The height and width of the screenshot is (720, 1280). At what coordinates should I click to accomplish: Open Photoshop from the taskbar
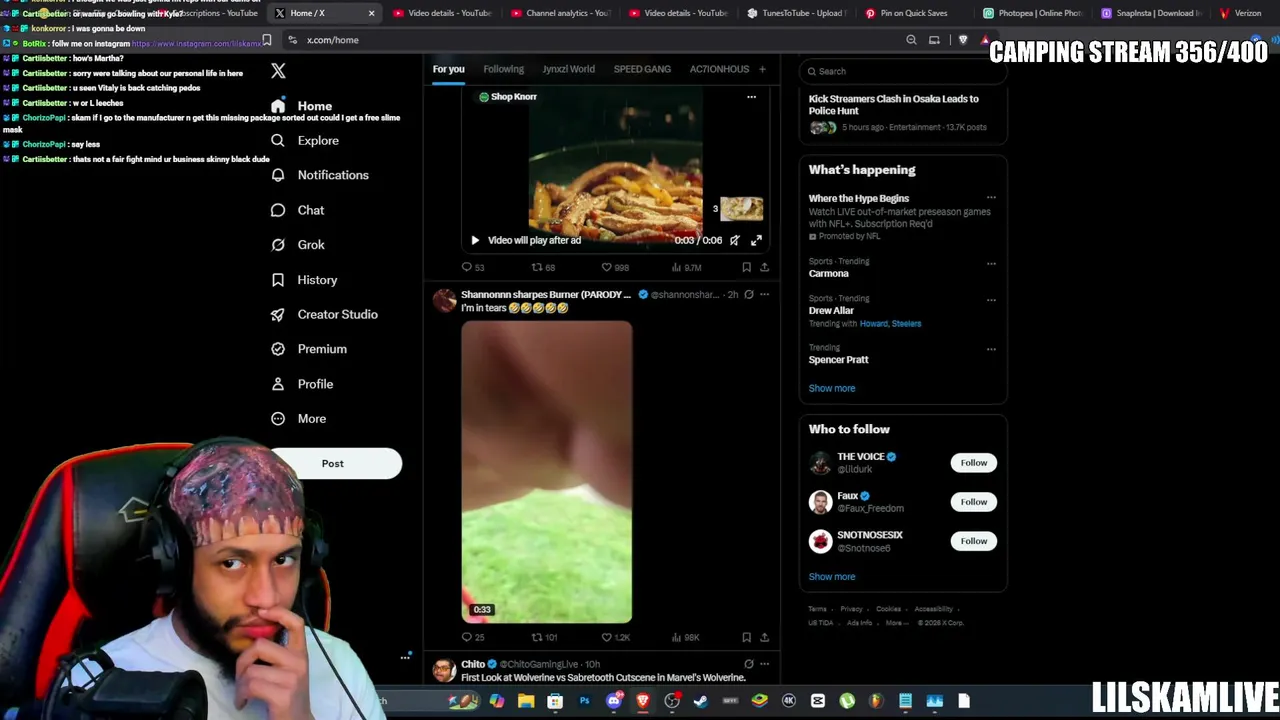click(x=585, y=701)
